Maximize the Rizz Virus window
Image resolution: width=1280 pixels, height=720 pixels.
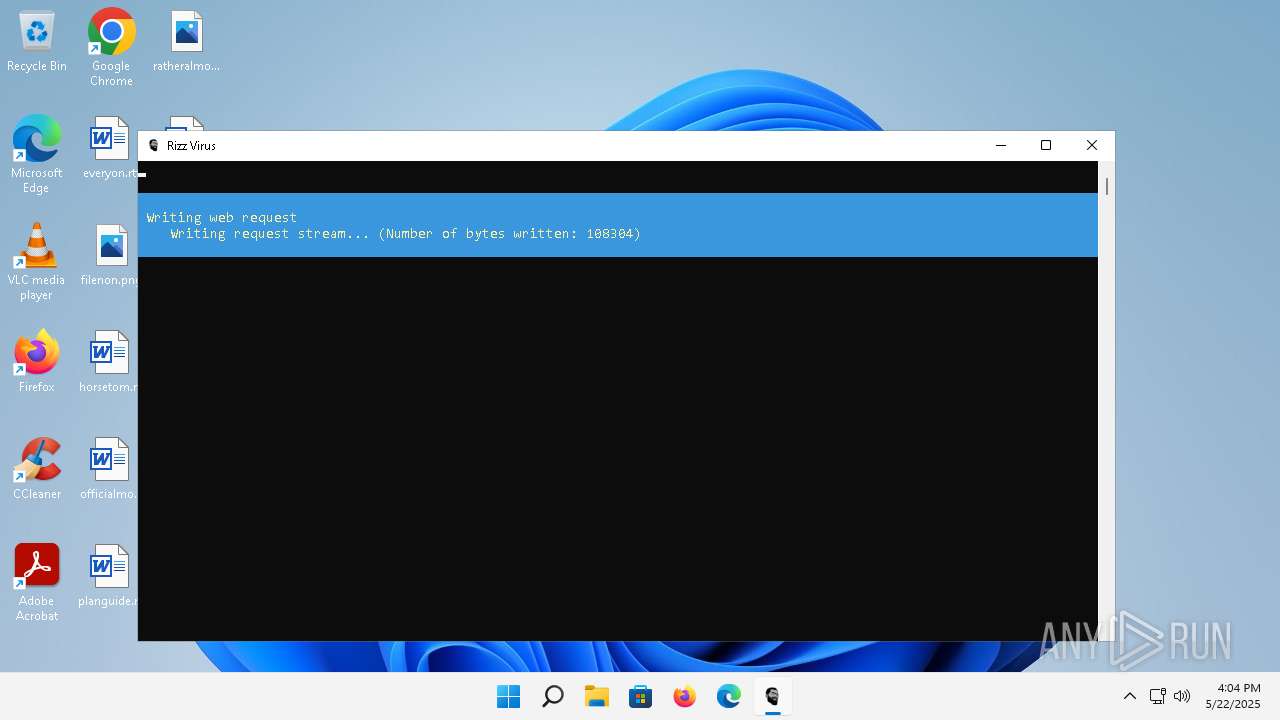click(x=1046, y=146)
